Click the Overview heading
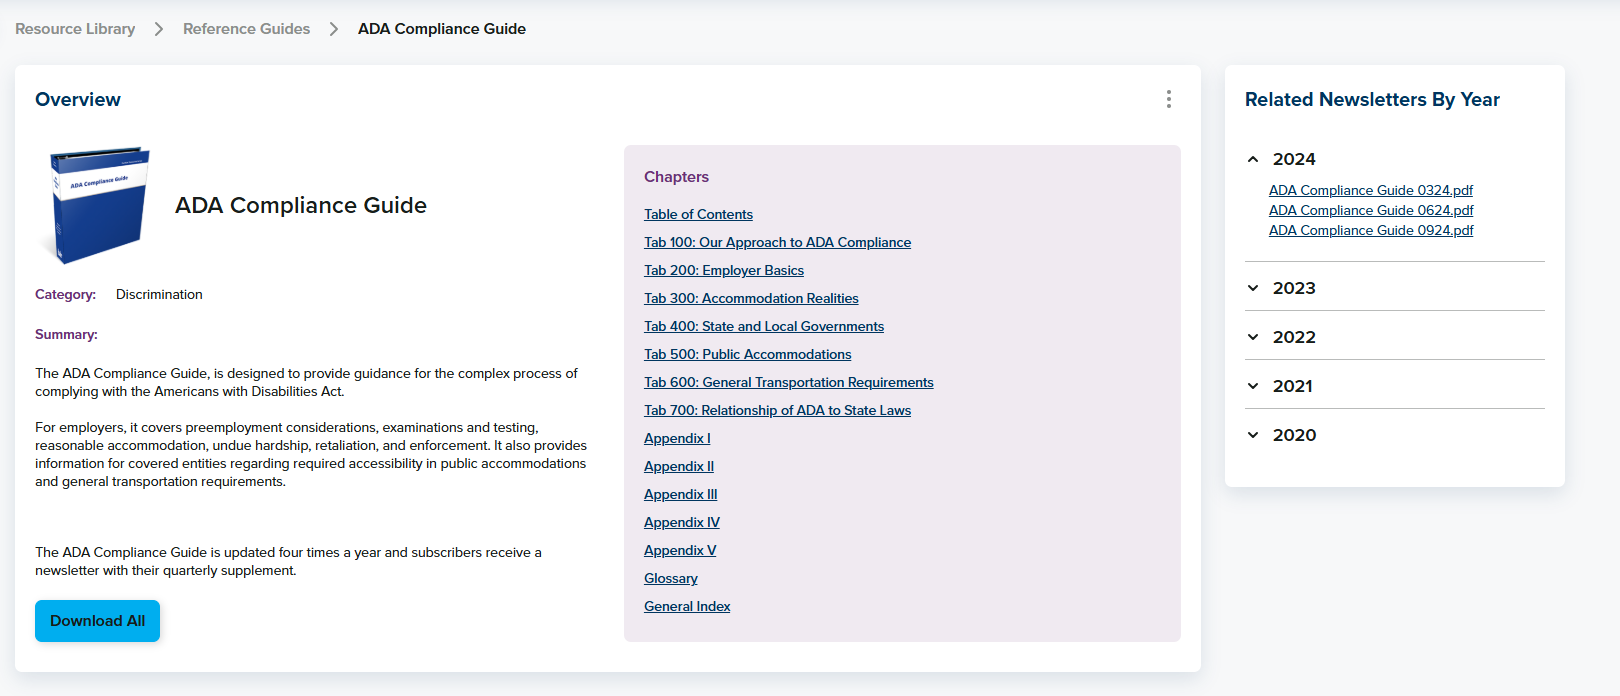The image size is (1620, 696). click(78, 99)
